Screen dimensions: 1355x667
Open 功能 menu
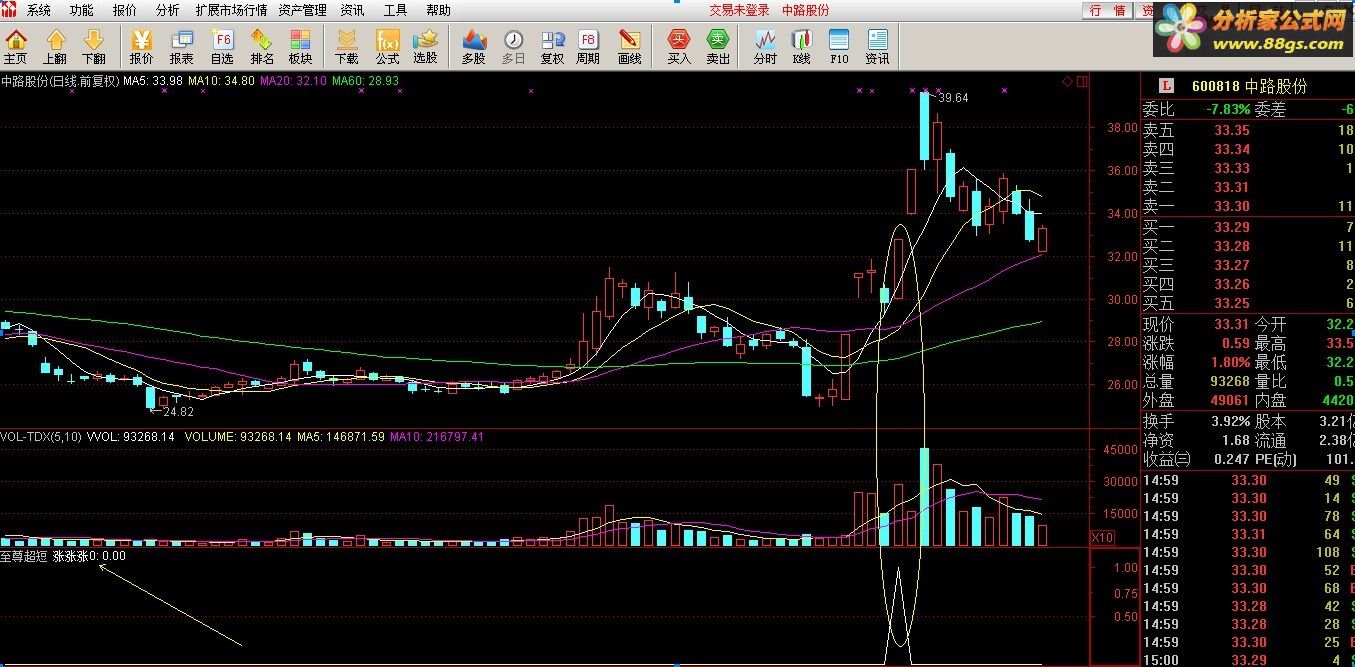(x=82, y=10)
